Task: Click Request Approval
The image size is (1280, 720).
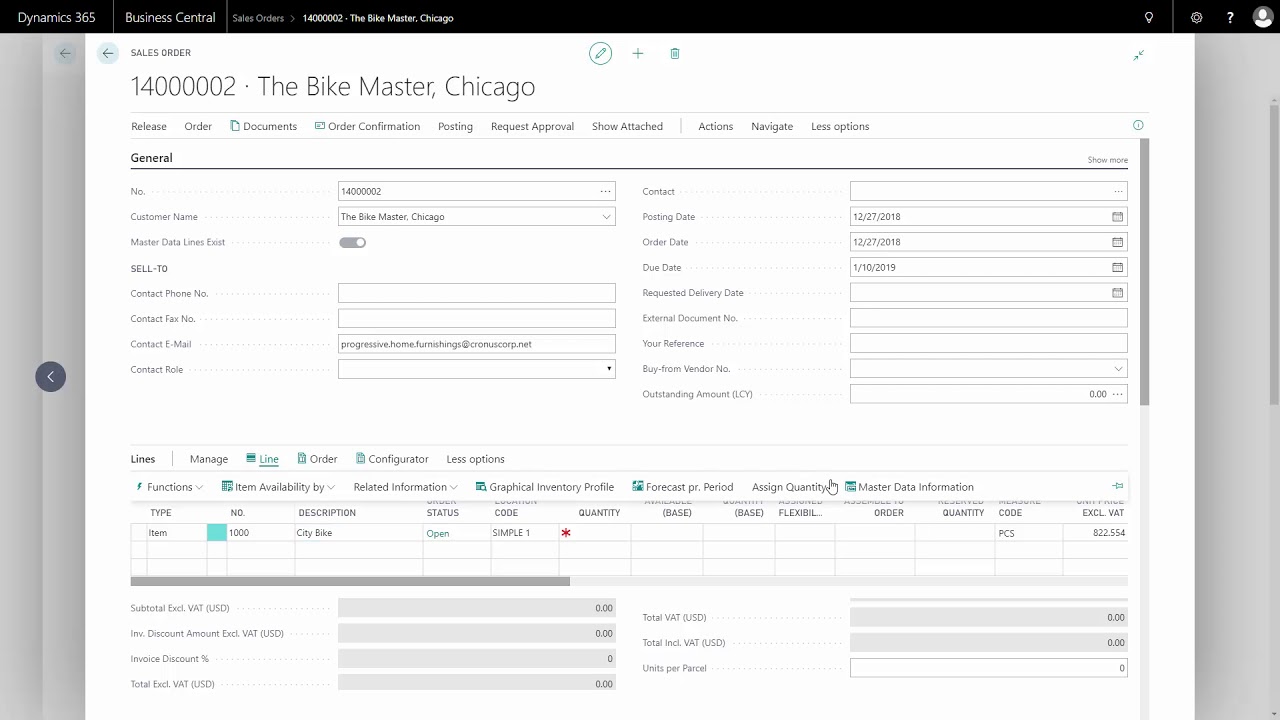Action: pyautogui.click(x=532, y=126)
